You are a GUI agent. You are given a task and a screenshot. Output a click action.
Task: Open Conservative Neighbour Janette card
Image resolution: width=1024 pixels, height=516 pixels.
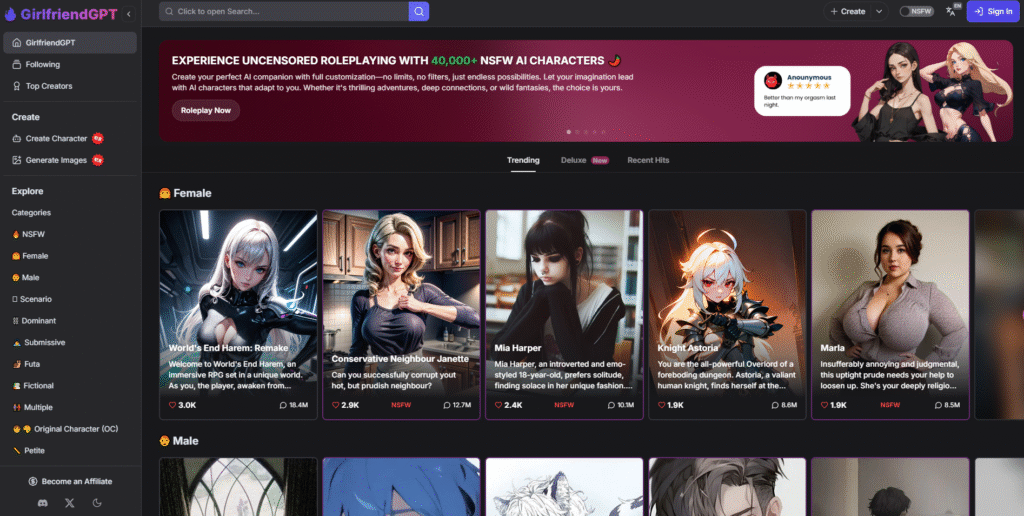click(401, 314)
